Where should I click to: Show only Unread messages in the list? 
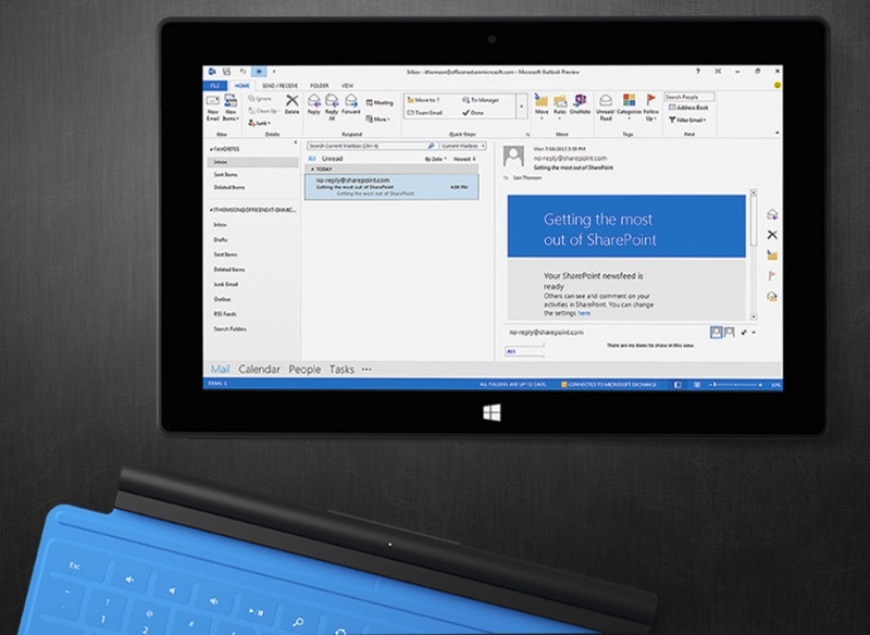(332, 159)
